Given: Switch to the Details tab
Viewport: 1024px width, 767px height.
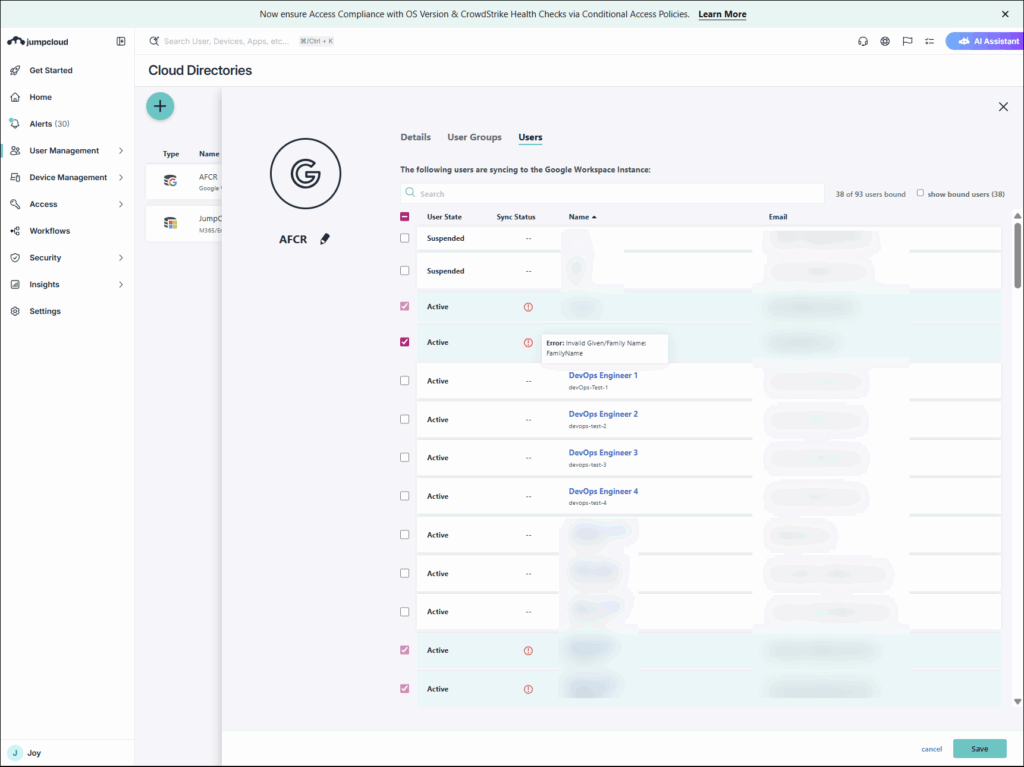Looking at the screenshot, I should tap(415, 137).
